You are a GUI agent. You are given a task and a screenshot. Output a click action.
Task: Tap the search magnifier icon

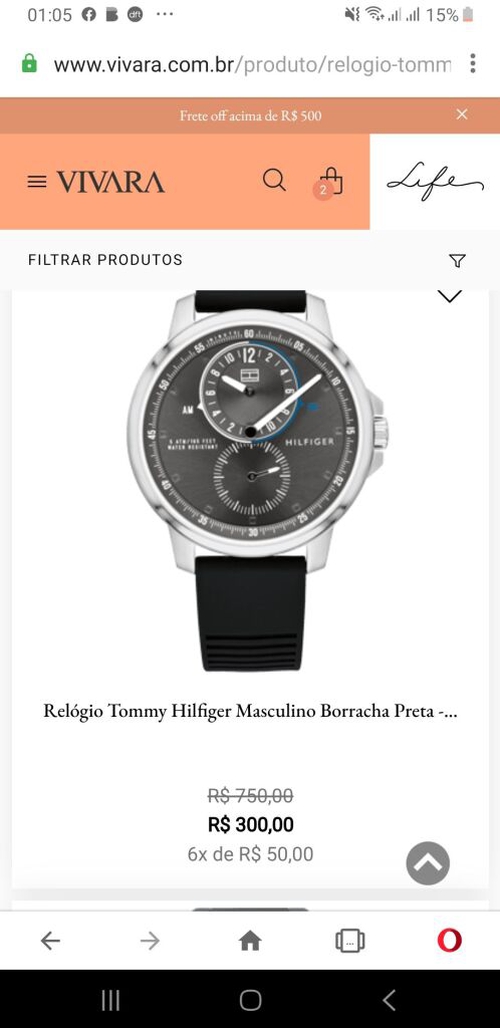pyautogui.click(x=274, y=180)
